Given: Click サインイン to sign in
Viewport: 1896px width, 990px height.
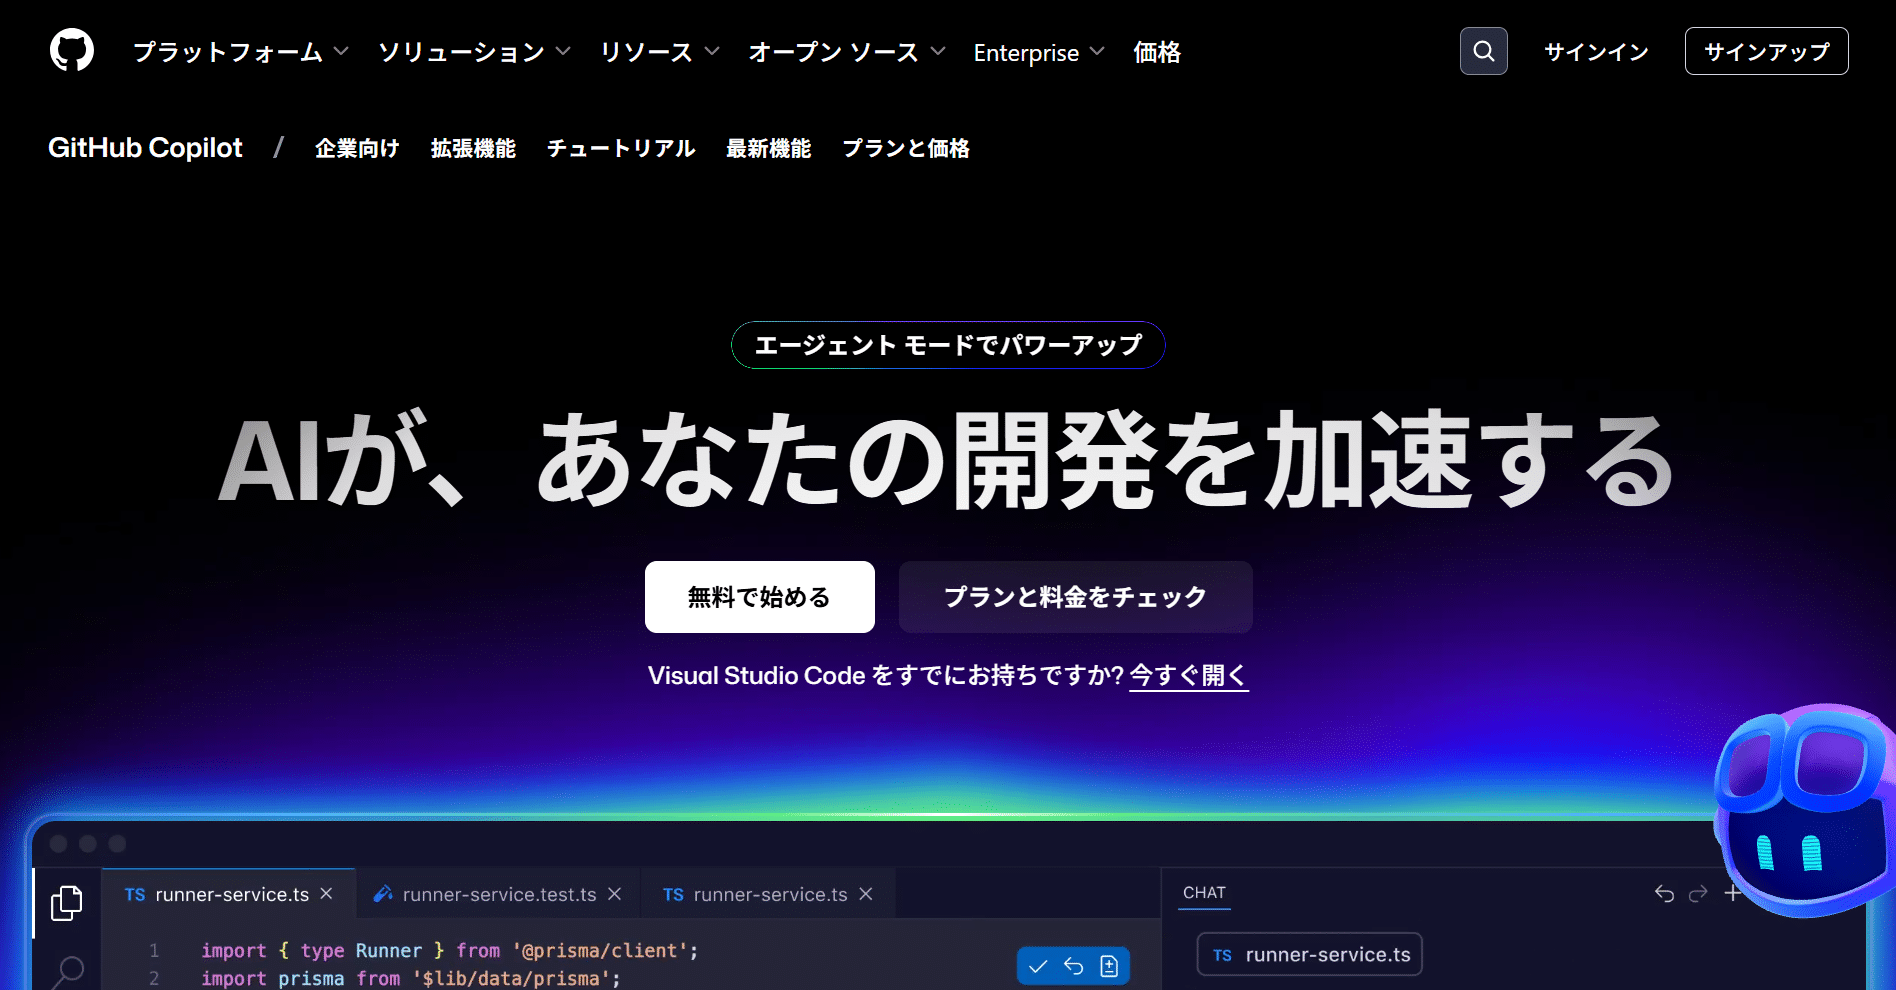Looking at the screenshot, I should point(1596,51).
